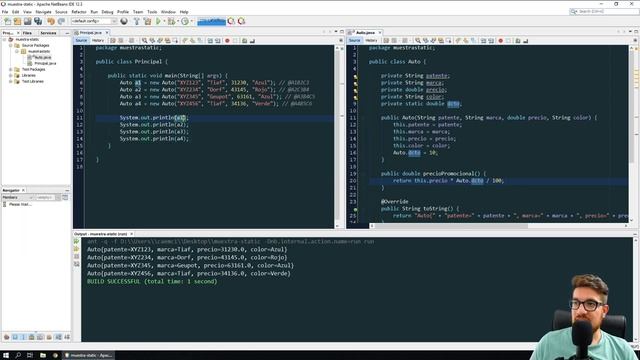Open the File menu
Image resolution: width=640 pixels, height=360 pixels.
(x=5, y=12)
